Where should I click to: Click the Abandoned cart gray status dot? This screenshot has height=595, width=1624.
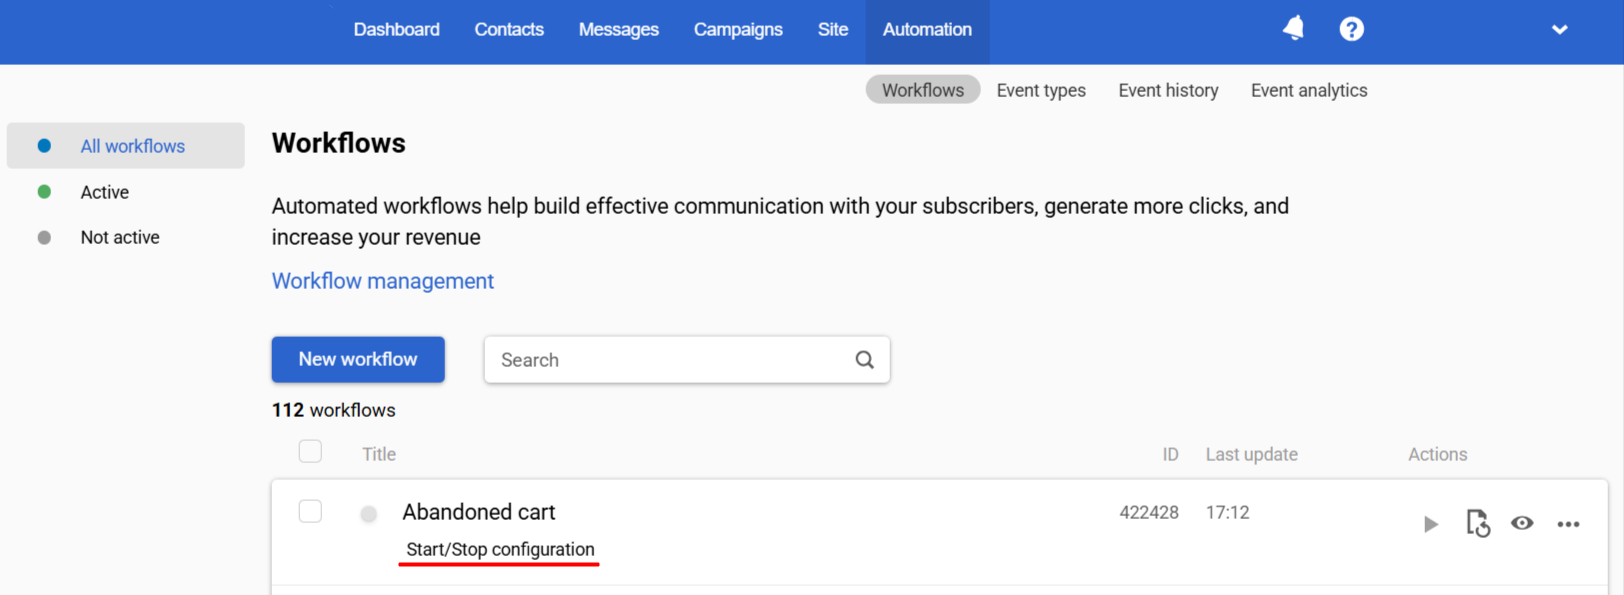point(369,514)
